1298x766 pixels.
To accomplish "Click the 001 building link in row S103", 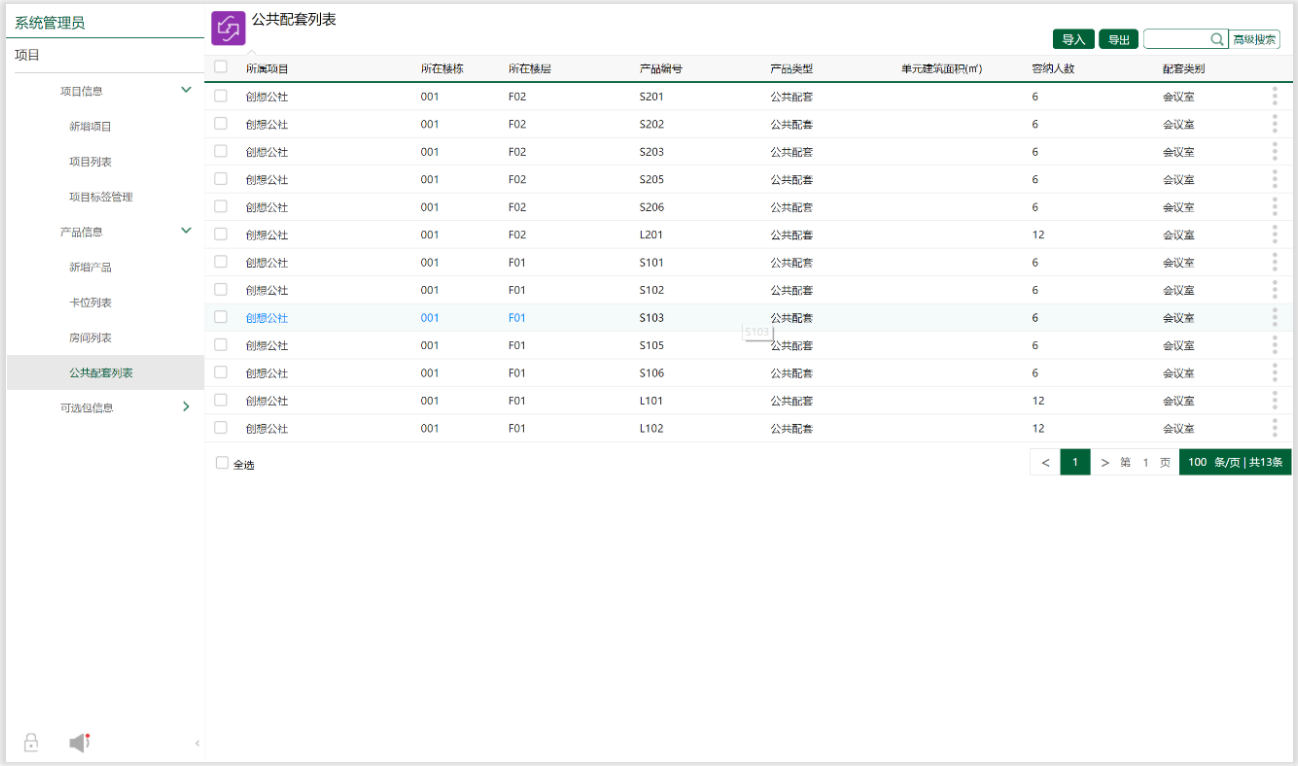I will click(x=429, y=318).
